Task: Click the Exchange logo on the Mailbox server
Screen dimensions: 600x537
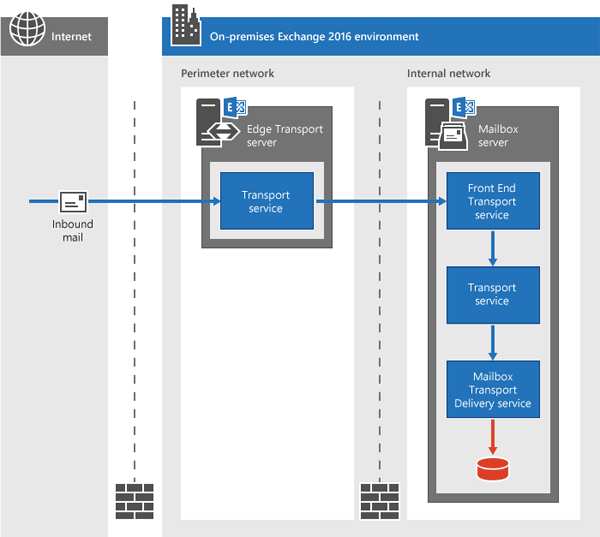Action: tap(464, 107)
